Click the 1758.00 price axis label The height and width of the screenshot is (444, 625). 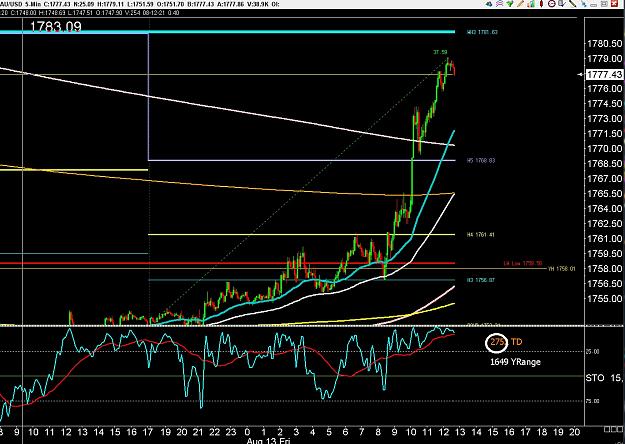tap(604, 269)
